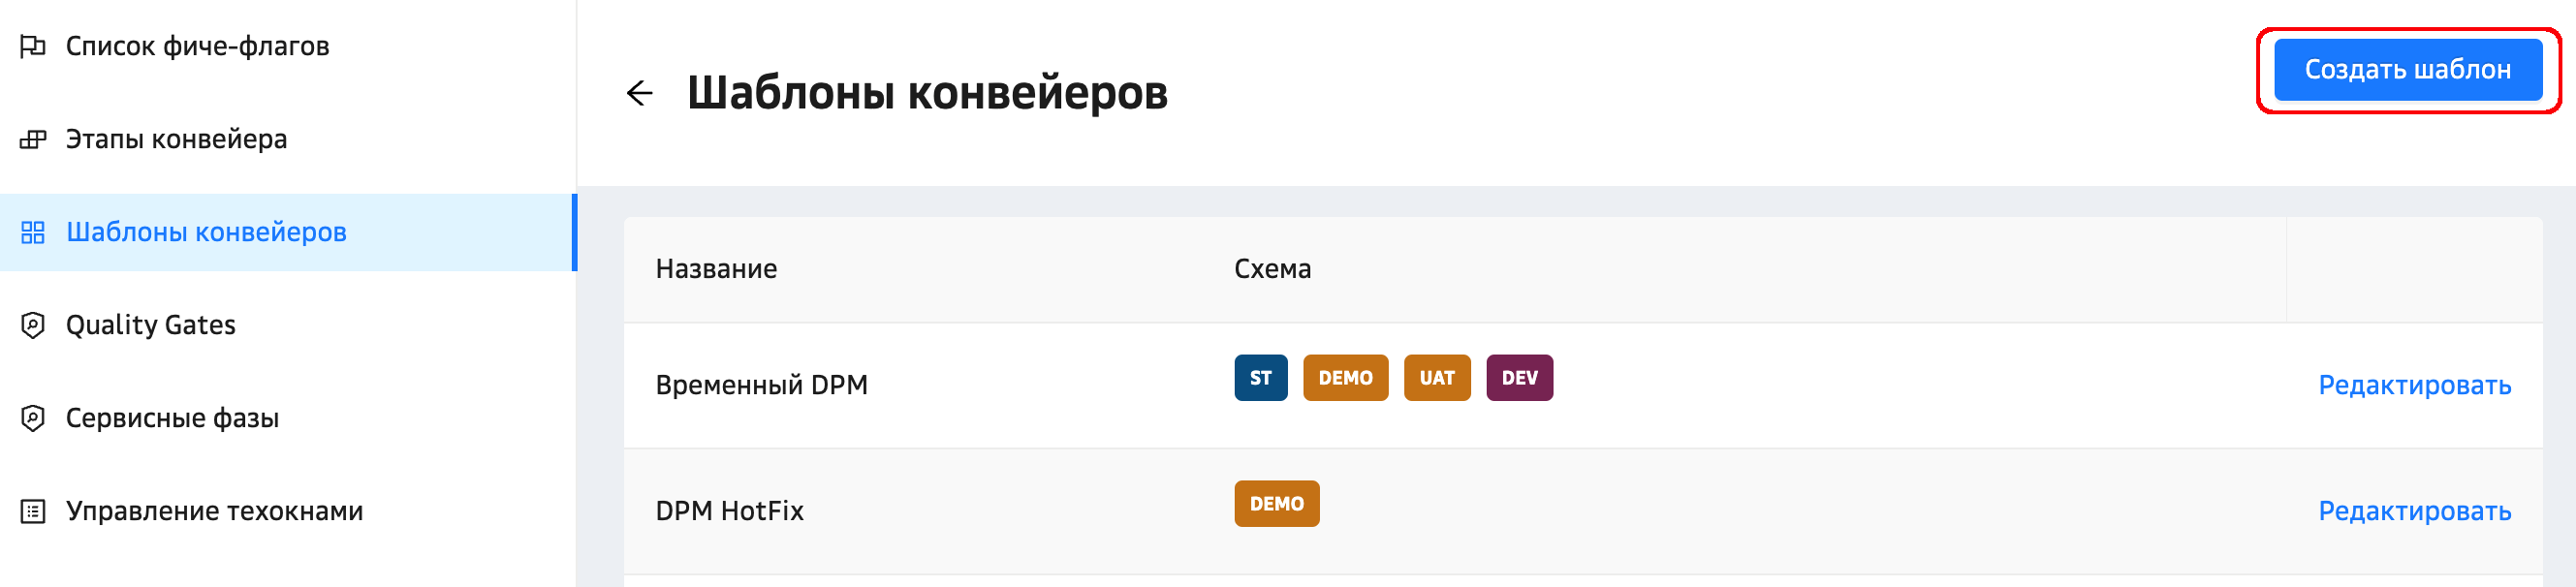Navigate to Quality Gates page
2576x587 pixels.
[x=150, y=325]
